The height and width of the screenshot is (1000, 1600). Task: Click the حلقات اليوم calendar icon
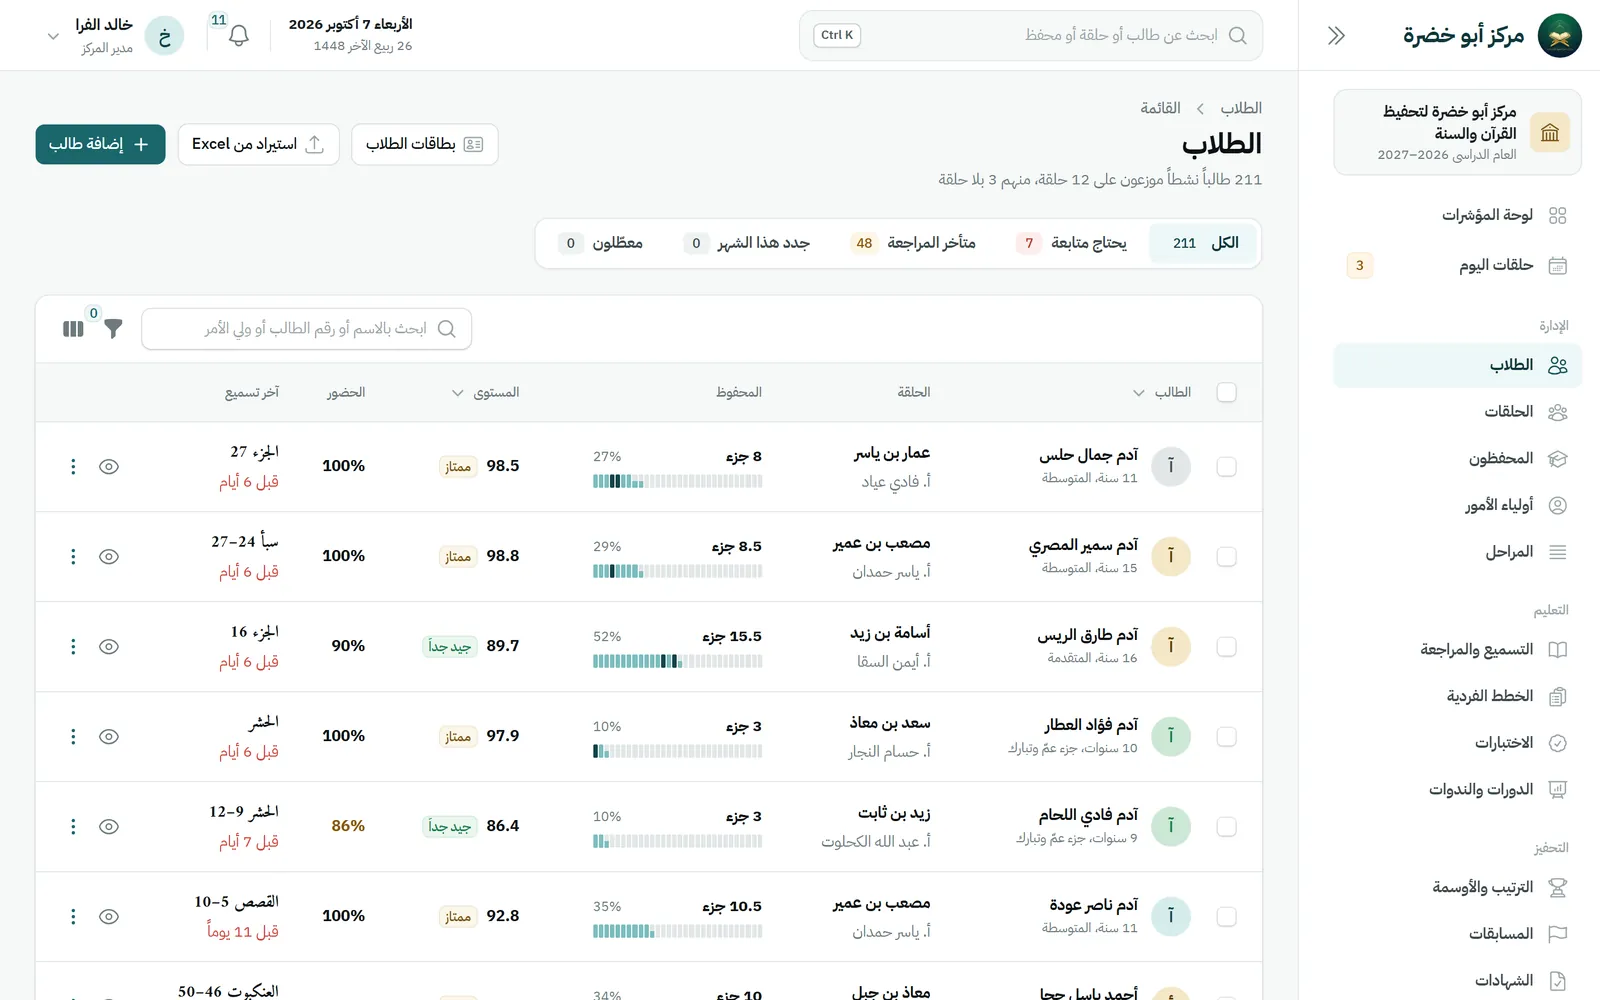coord(1557,266)
